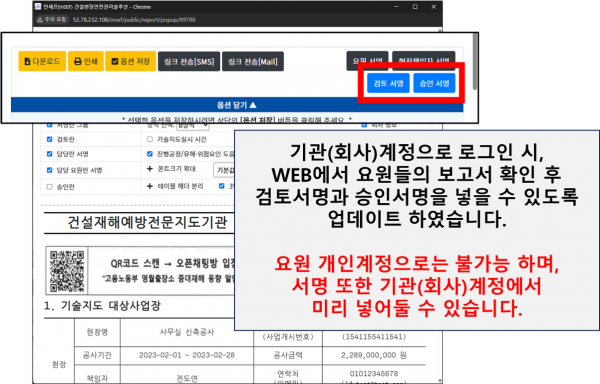Click the 테이블 헤더 분리 plus icon
Screen dimensions: 600x384
(150, 186)
